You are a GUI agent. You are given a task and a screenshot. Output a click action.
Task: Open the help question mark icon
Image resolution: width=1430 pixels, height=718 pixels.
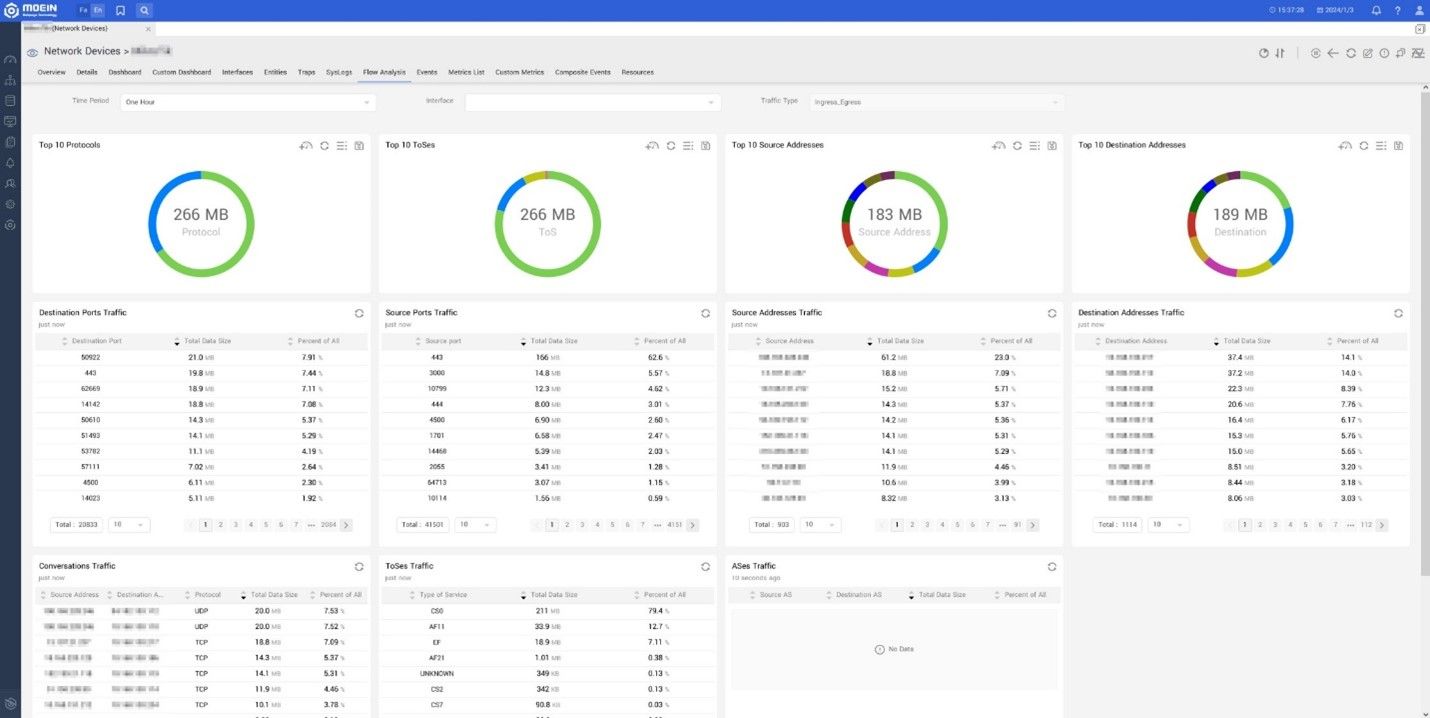[1397, 10]
